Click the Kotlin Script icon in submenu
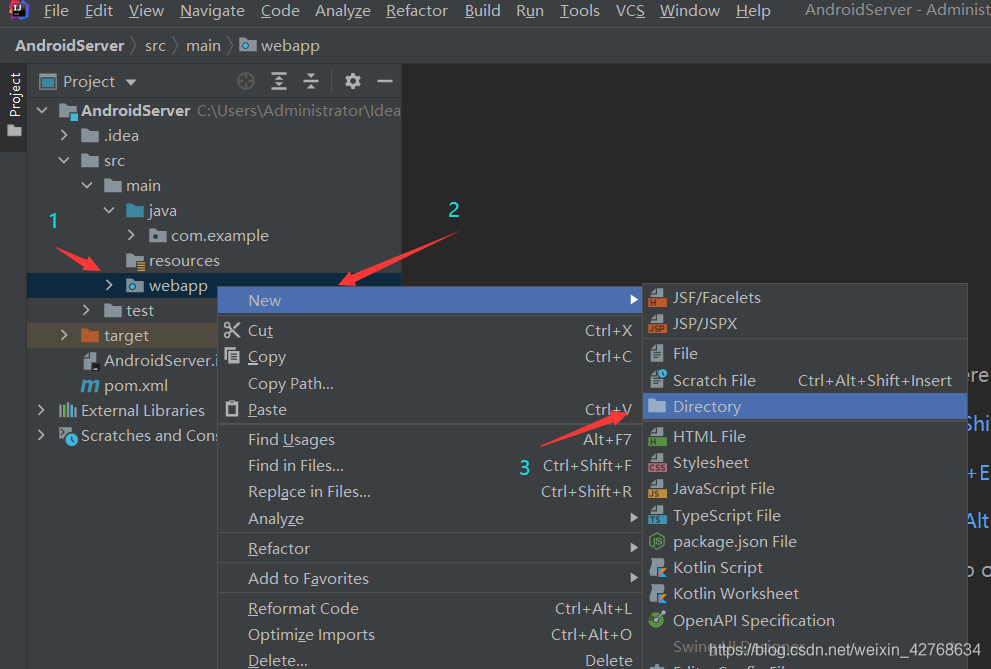The width and height of the screenshot is (991, 669). [657, 568]
